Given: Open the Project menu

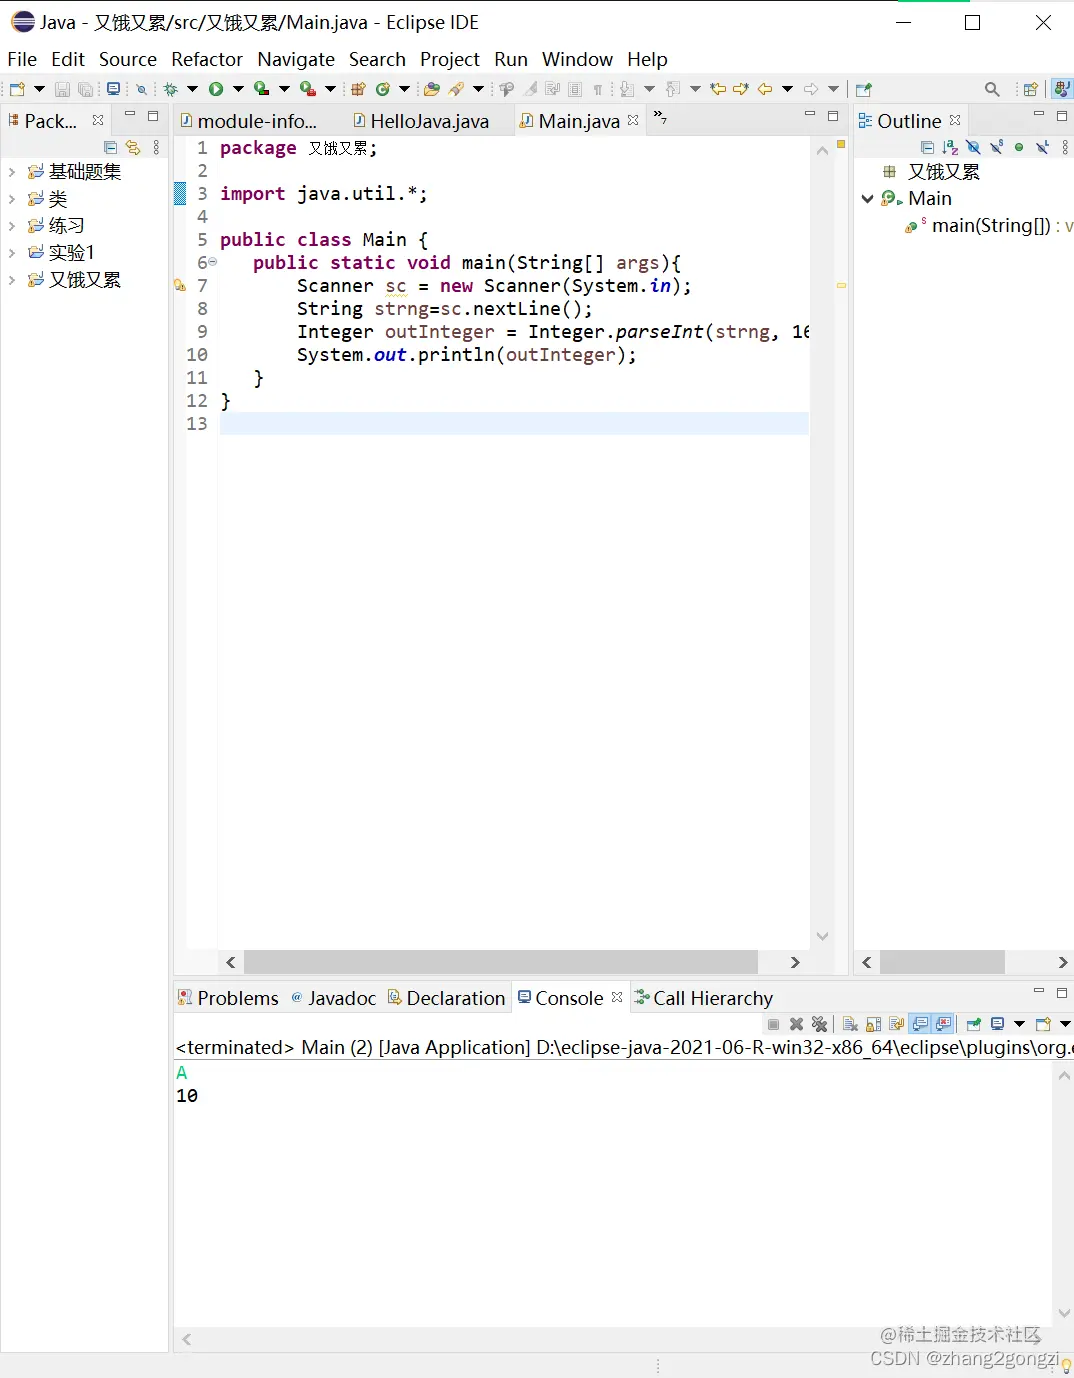Looking at the screenshot, I should pos(450,59).
